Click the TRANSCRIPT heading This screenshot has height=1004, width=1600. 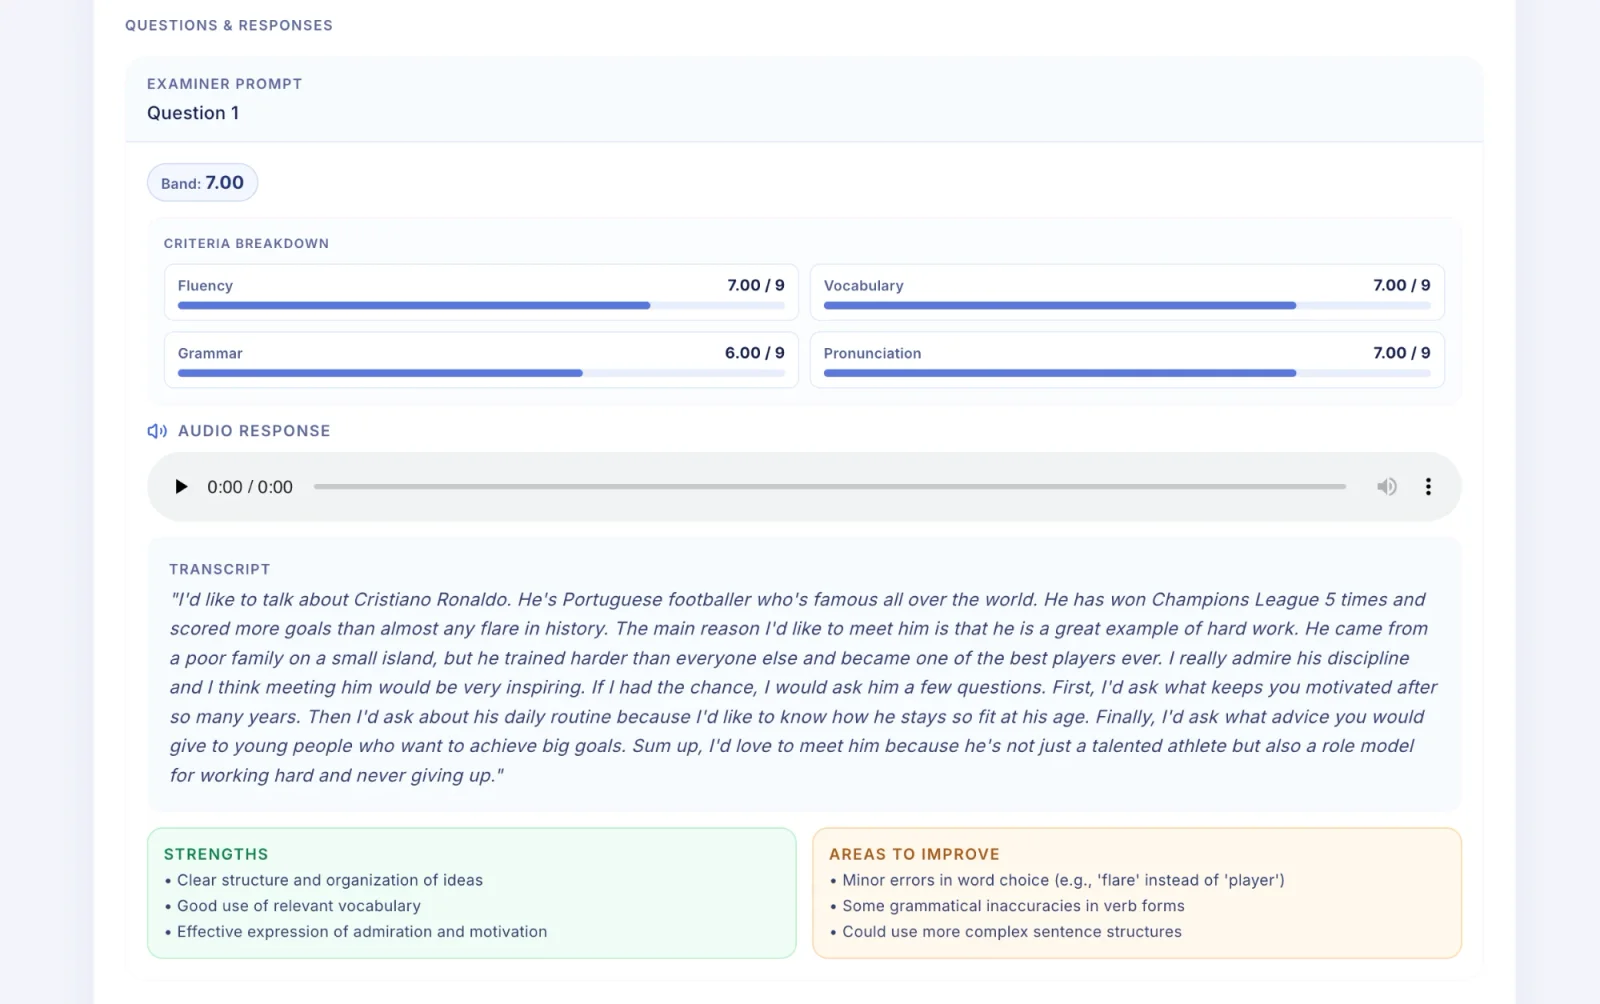tap(219, 569)
